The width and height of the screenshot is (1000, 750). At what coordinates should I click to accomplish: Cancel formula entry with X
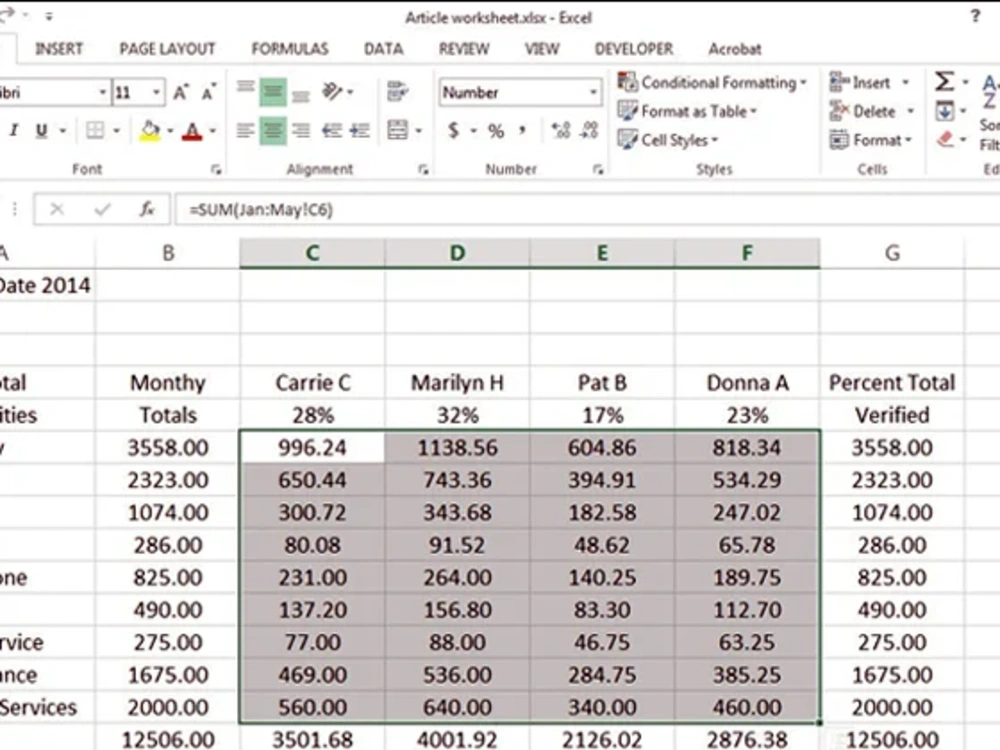[x=57, y=209]
